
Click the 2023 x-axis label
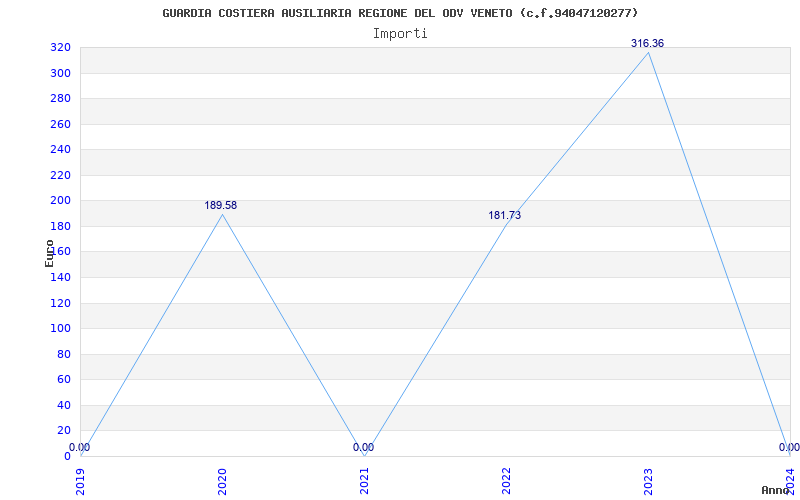click(x=648, y=482)
